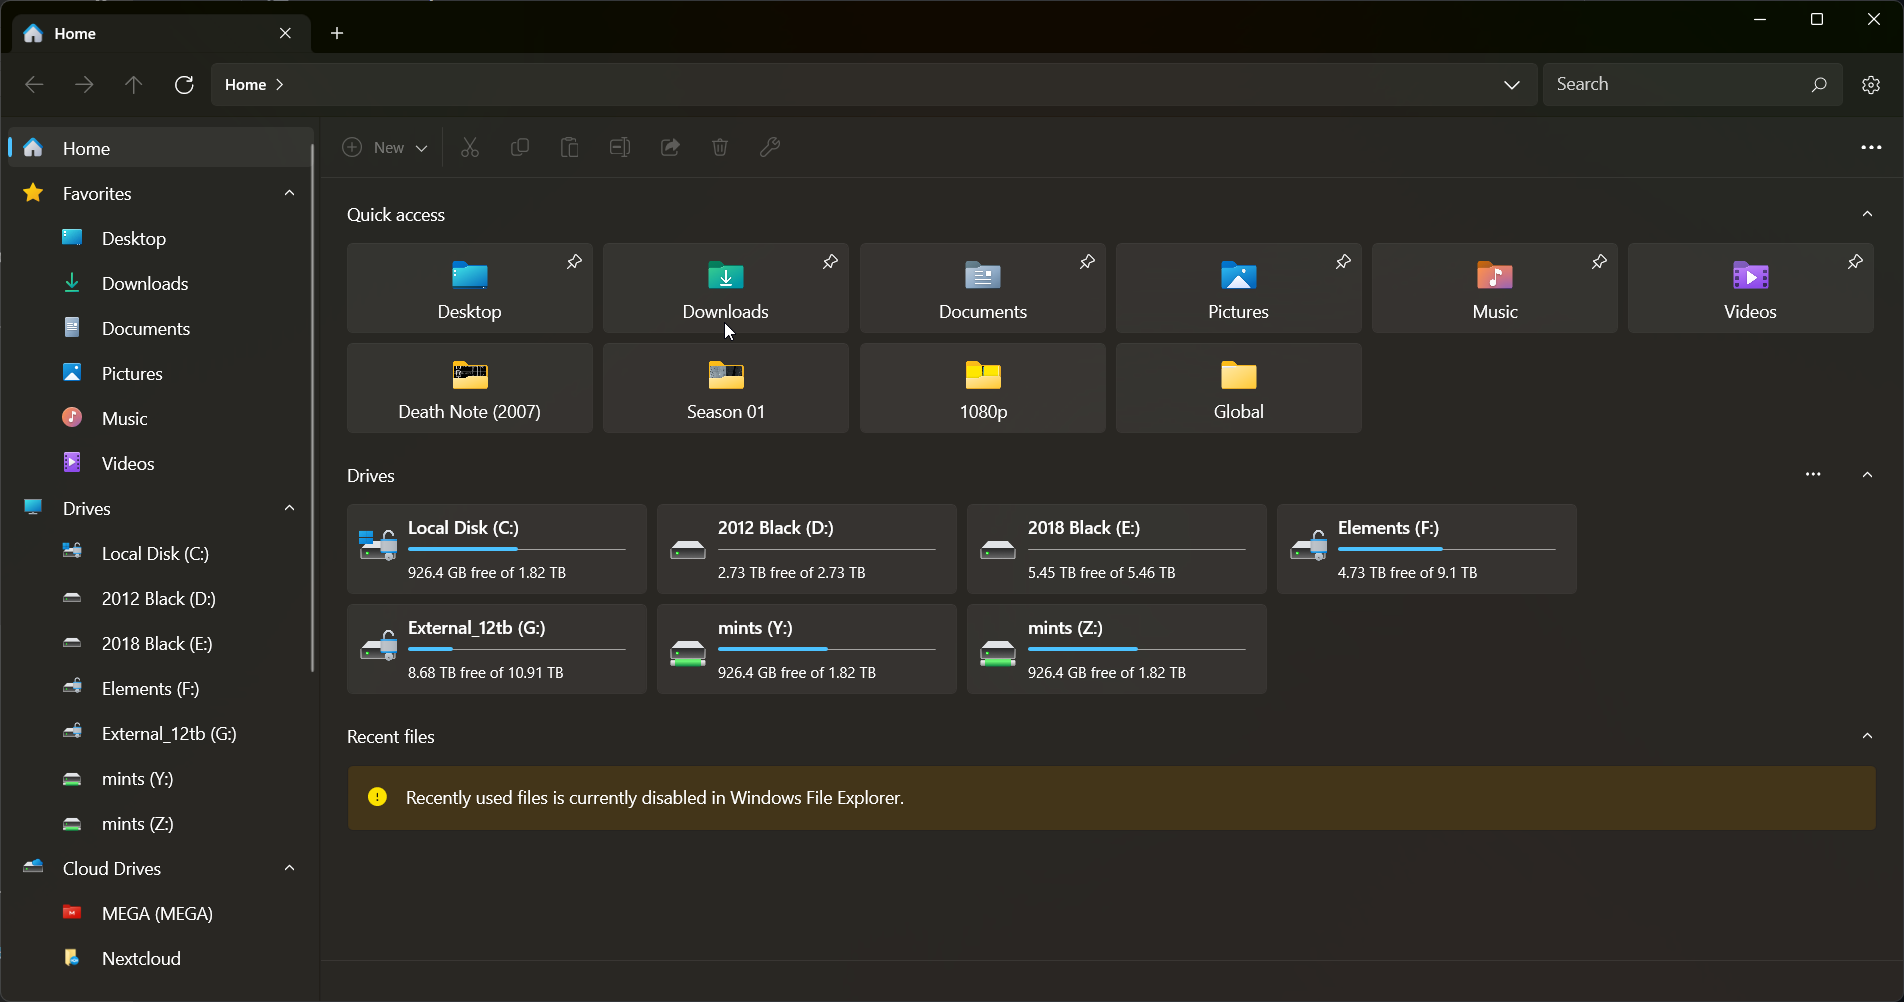Toggle the pin on Music tile
The height and width of the screenshot is (1002, 1904).
click(1599, 262)
